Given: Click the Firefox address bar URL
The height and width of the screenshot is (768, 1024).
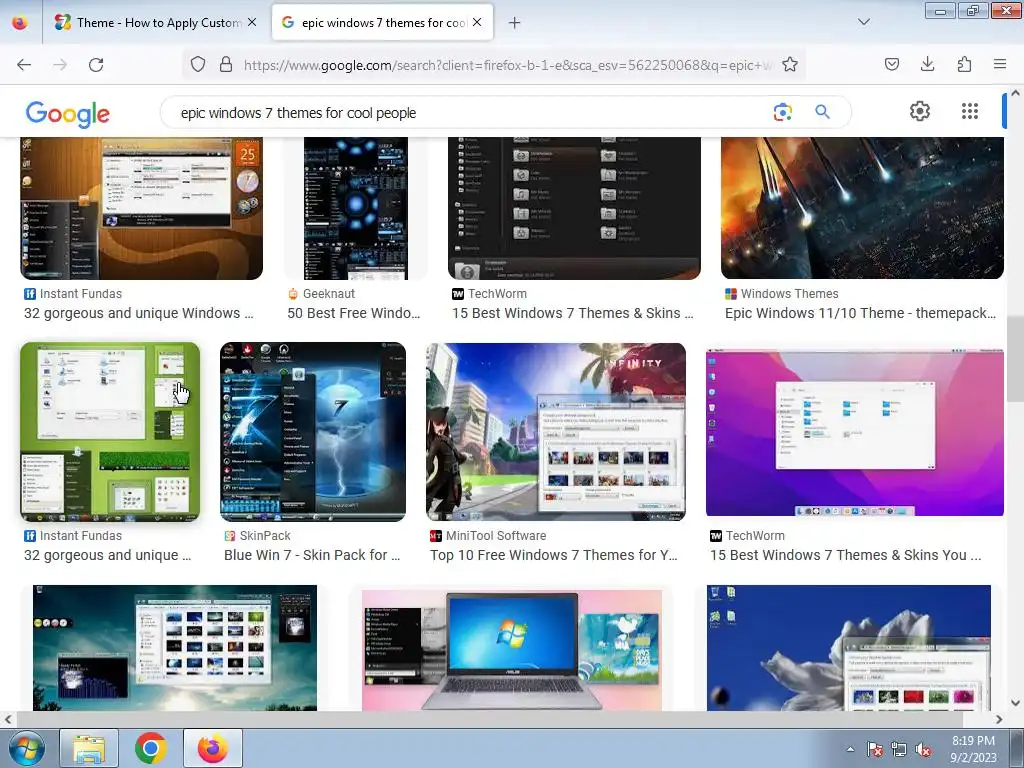Looking at the screenshot, I should 507,65.
